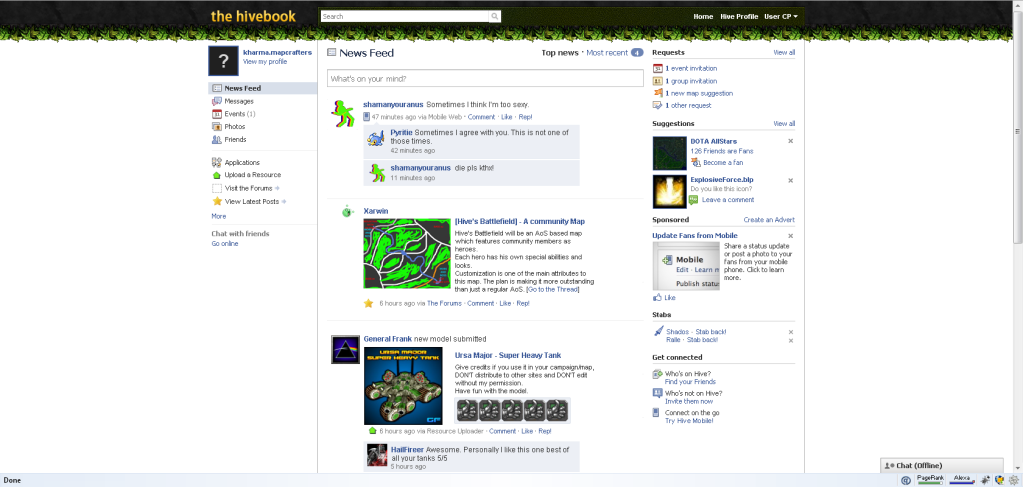Click the Pyritie commenter avatar
1023x487 pixels.
376,137
